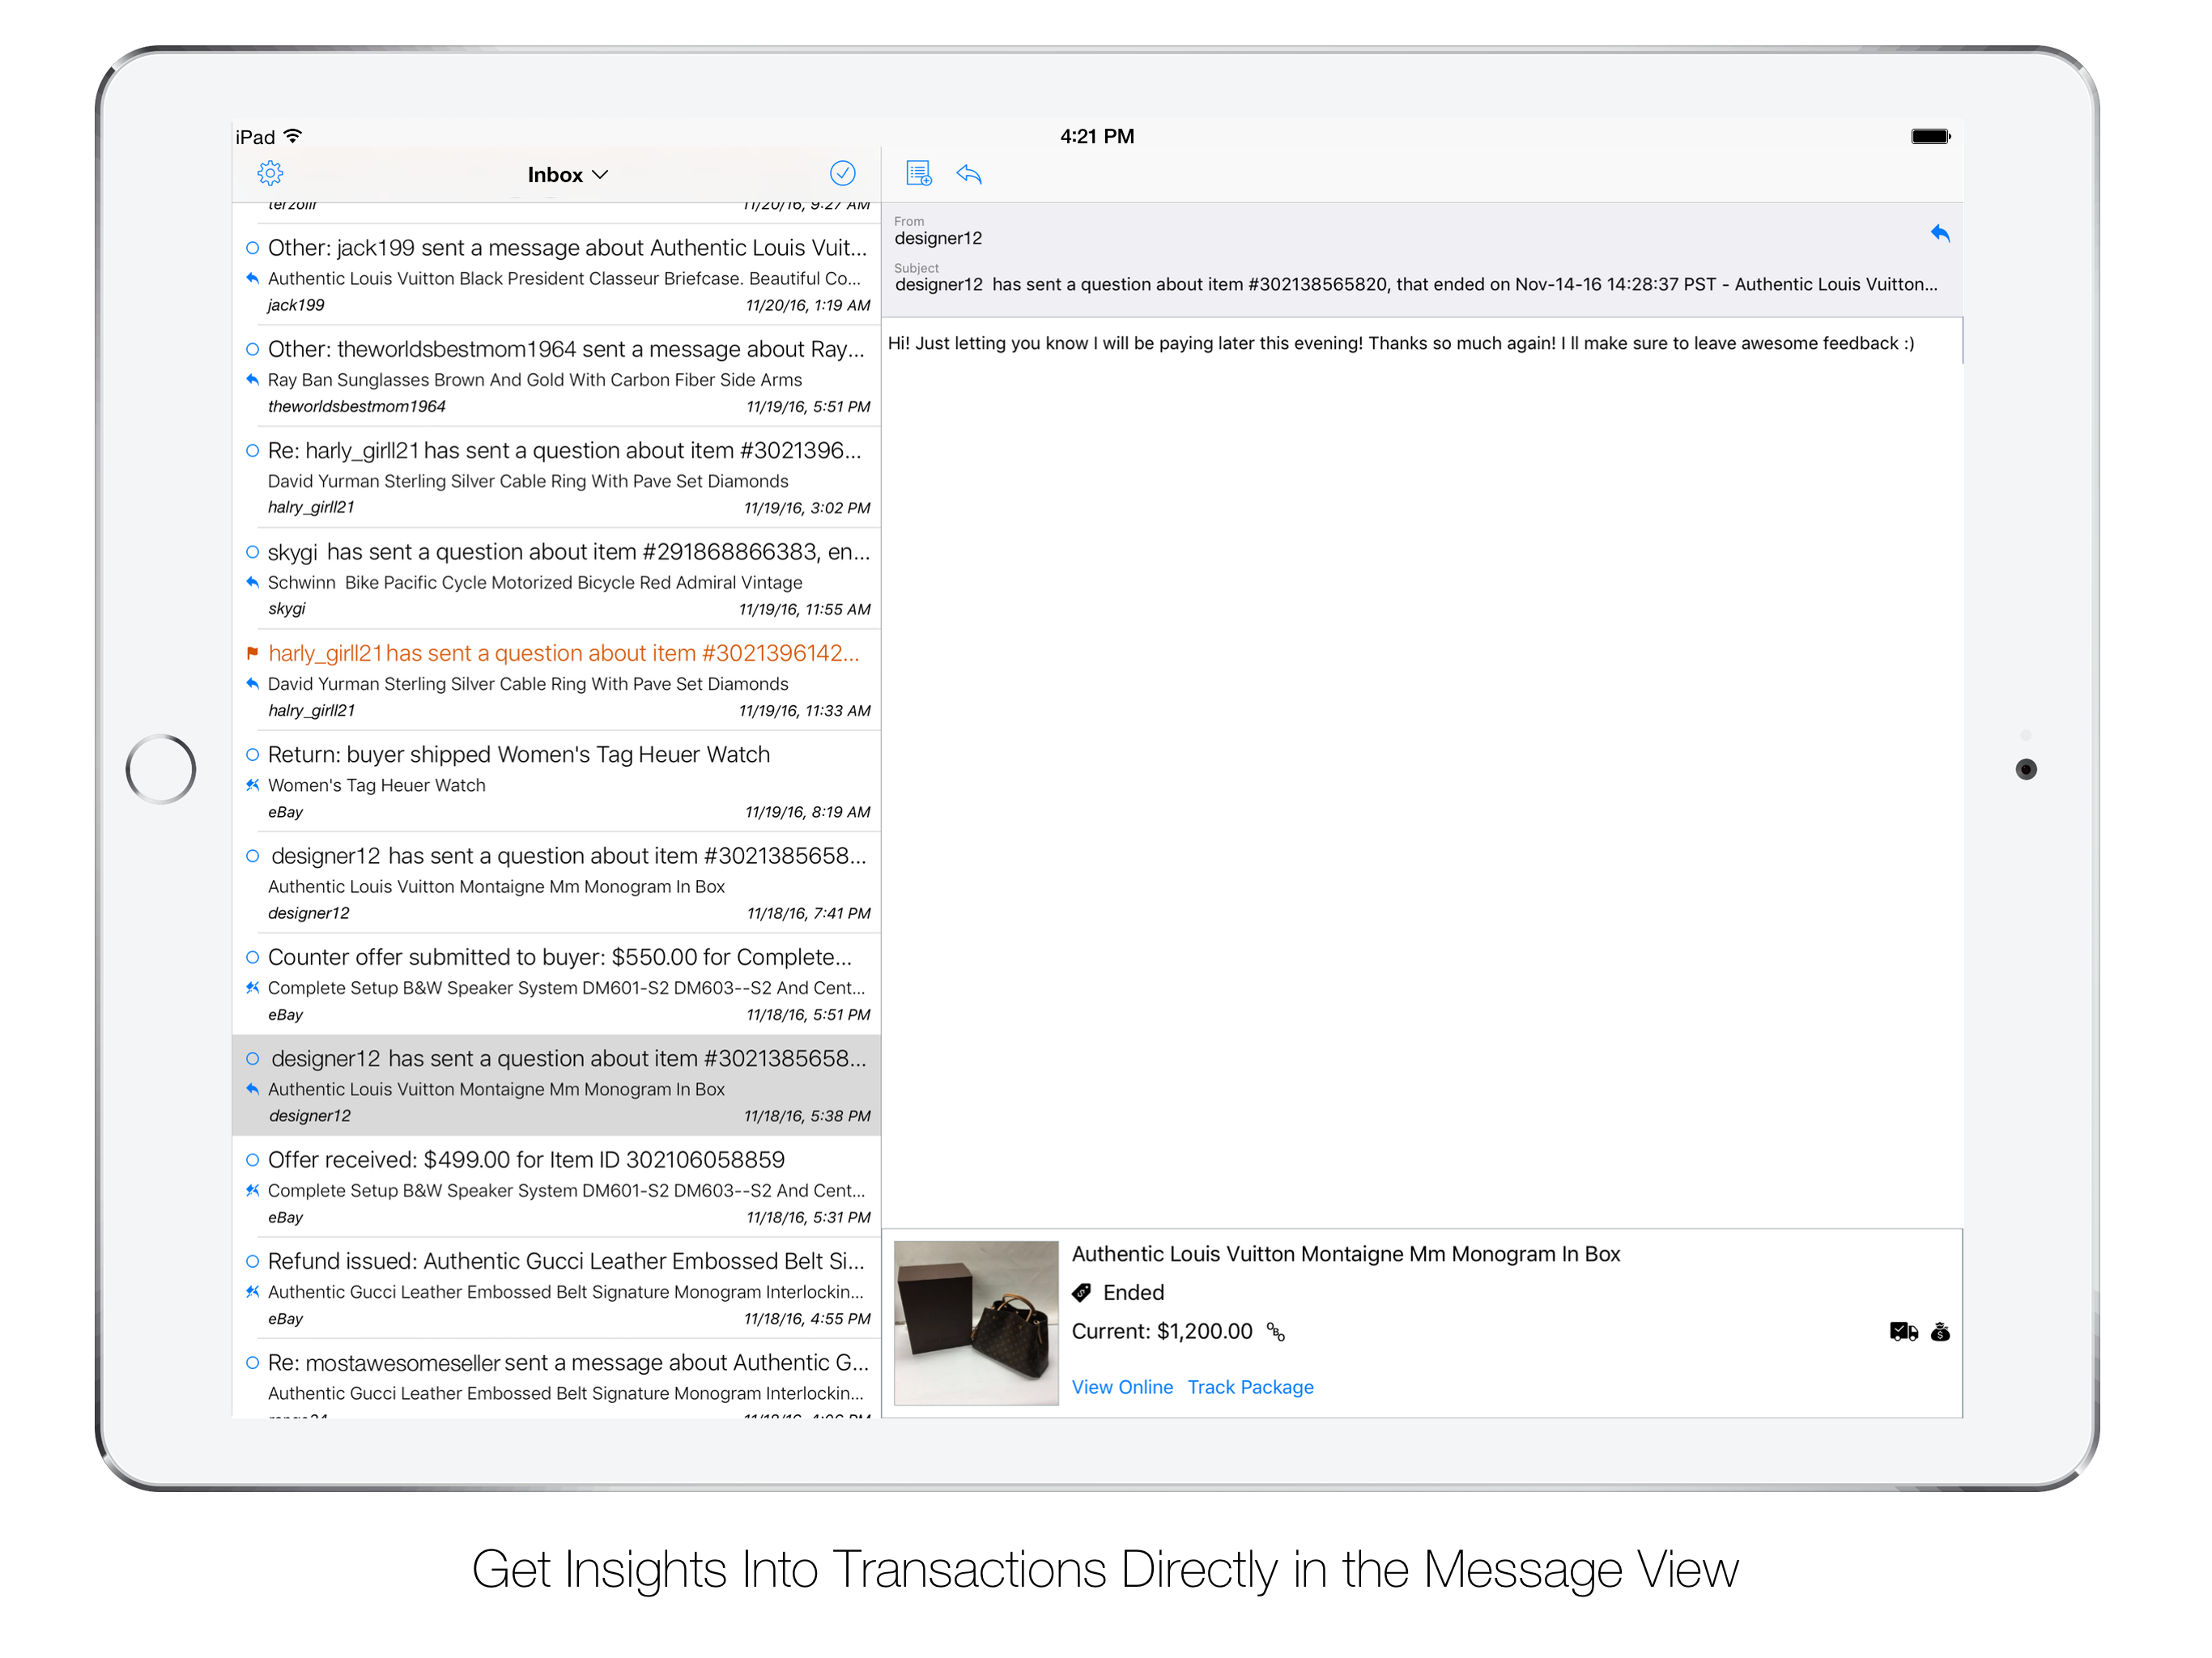
Task: Open settings gear icon
Action: coord(270,174)
